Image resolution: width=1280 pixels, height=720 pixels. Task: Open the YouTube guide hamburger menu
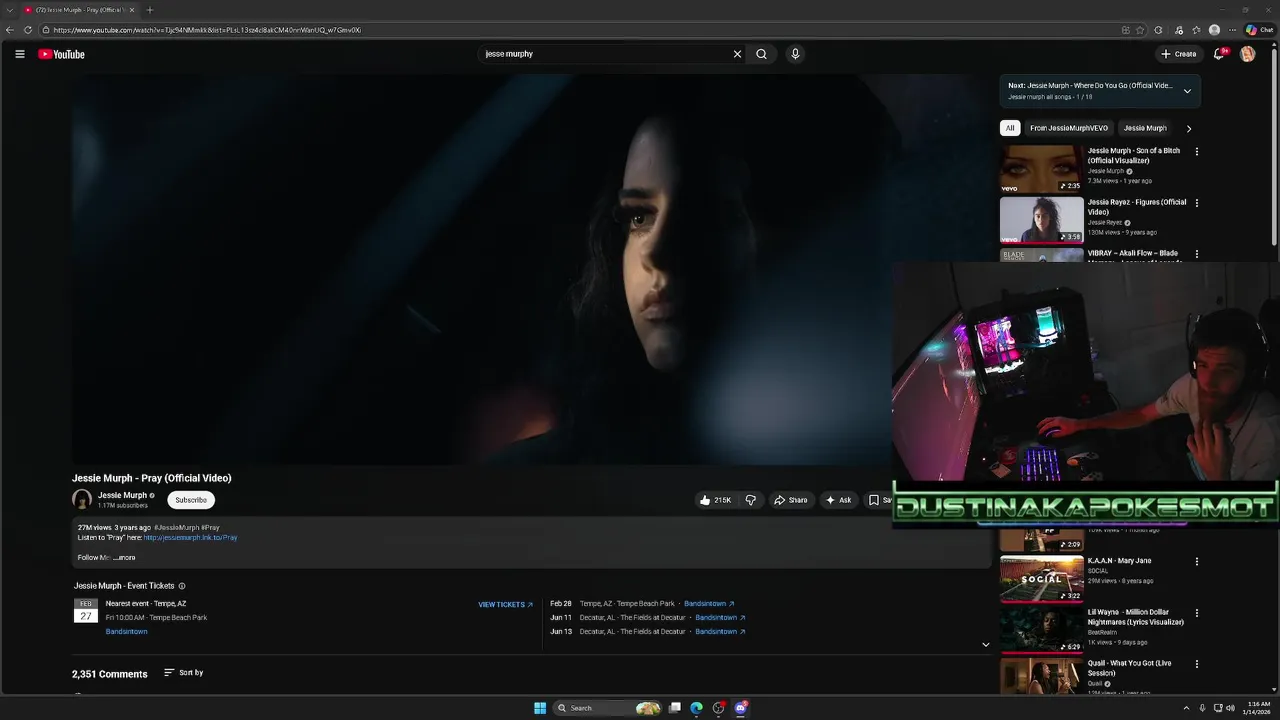tap(19, 54)
